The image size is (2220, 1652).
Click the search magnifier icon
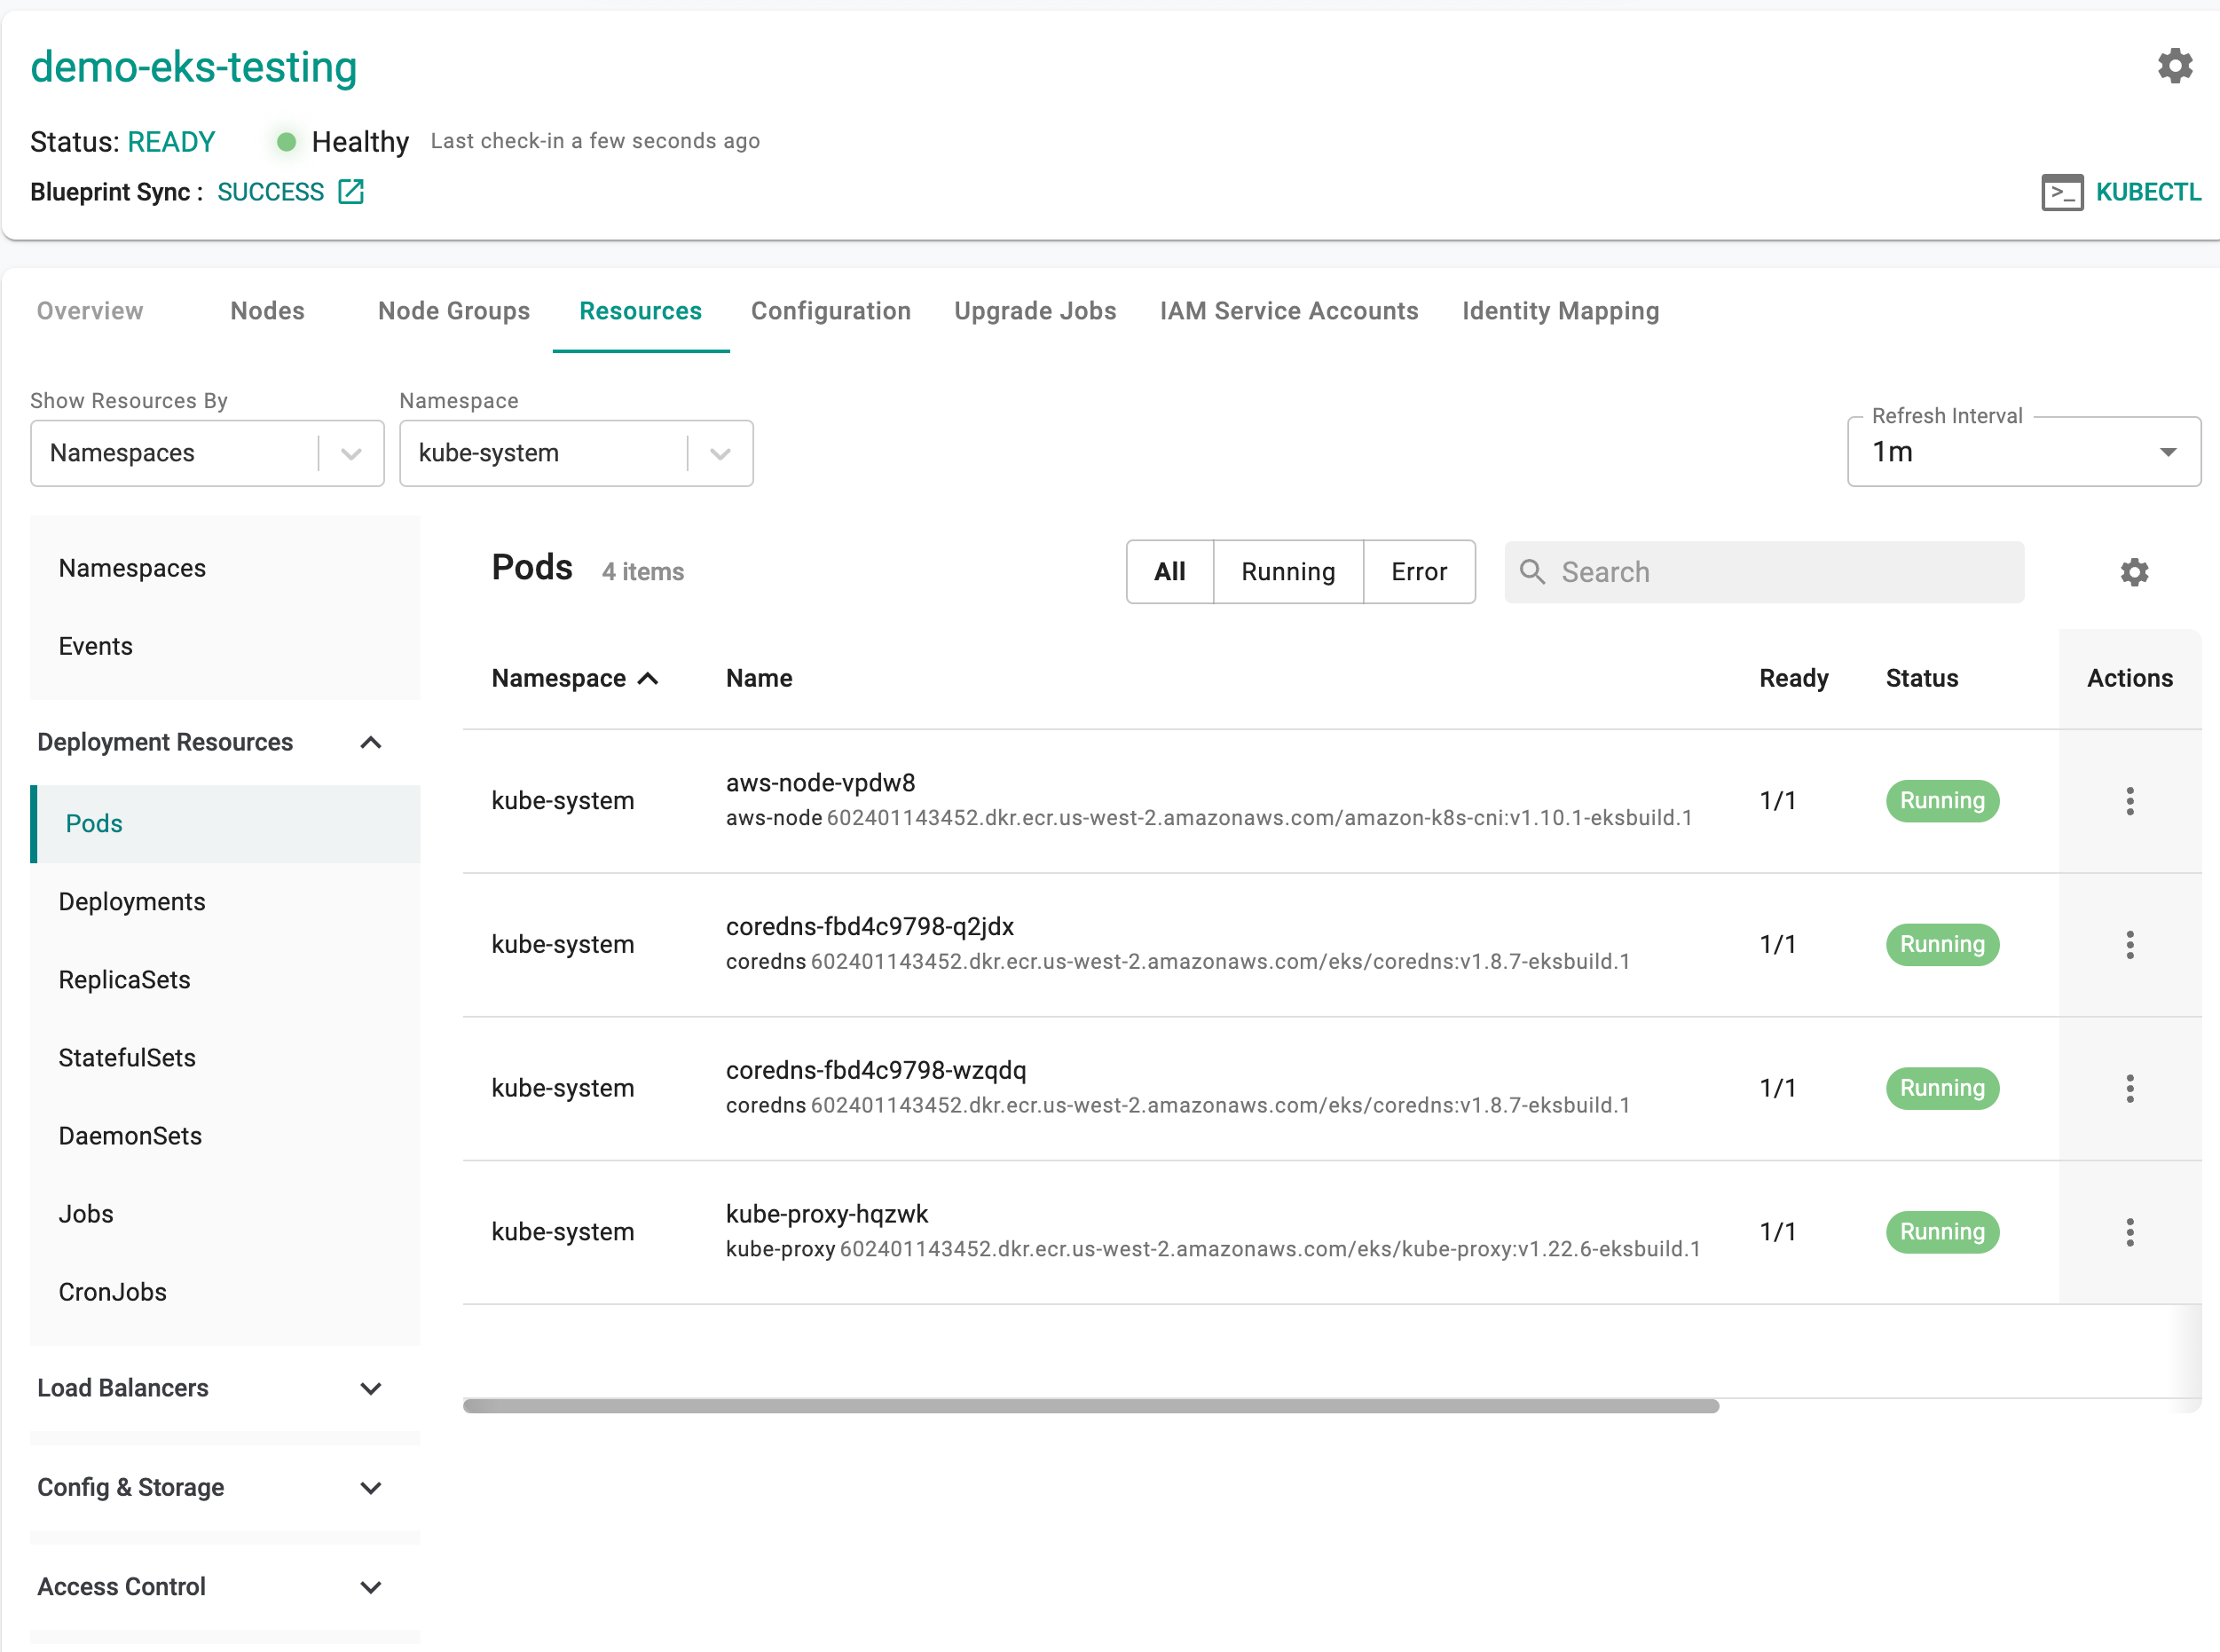click(x=1532, y=571)
